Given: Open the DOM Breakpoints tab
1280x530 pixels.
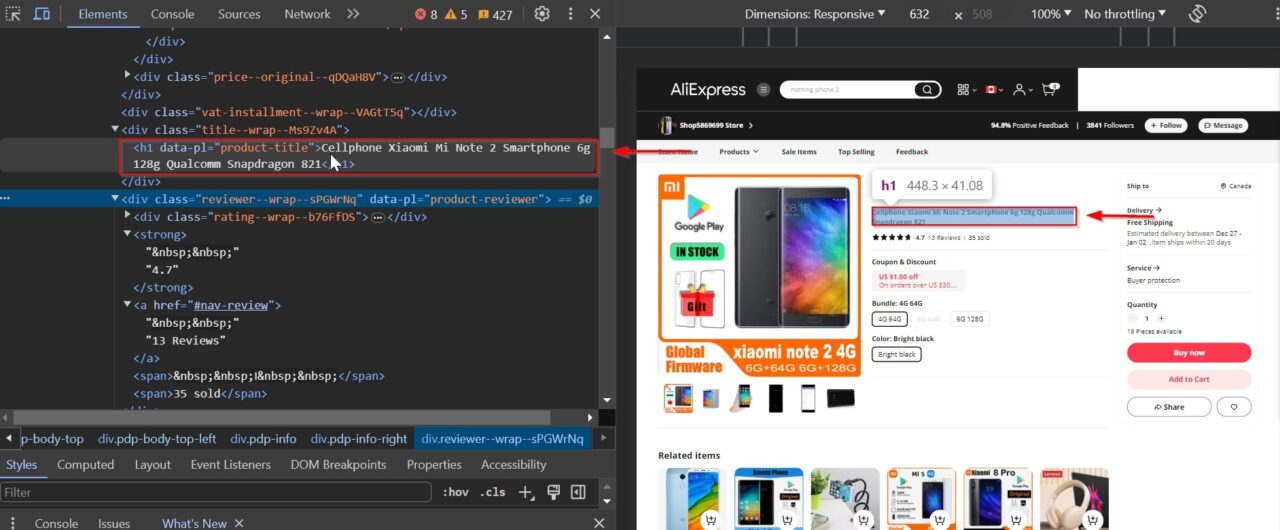Looking at the screenshot, I should [338, 464].
